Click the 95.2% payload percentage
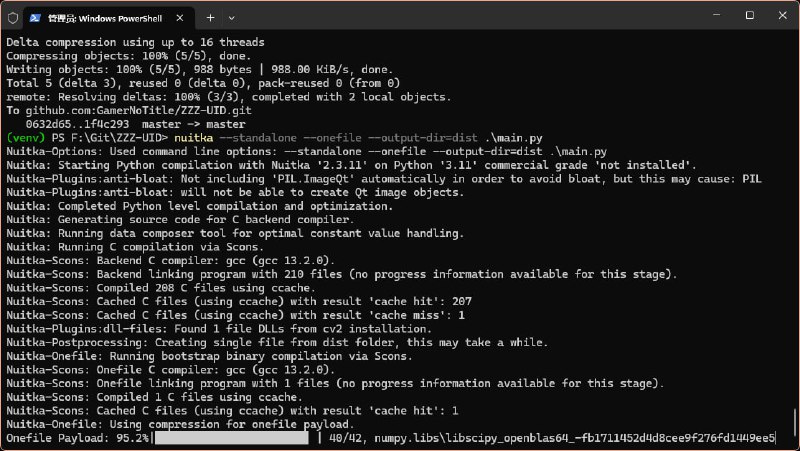Viewport: 800px width, 451px height. (x=129, y=438)
